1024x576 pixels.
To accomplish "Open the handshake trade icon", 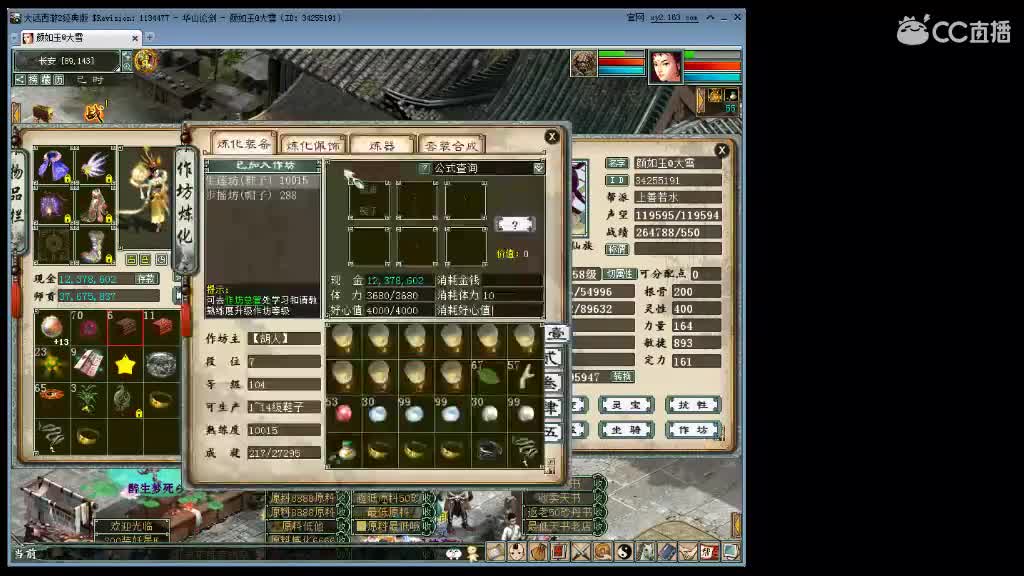I will tap(688, 552).
